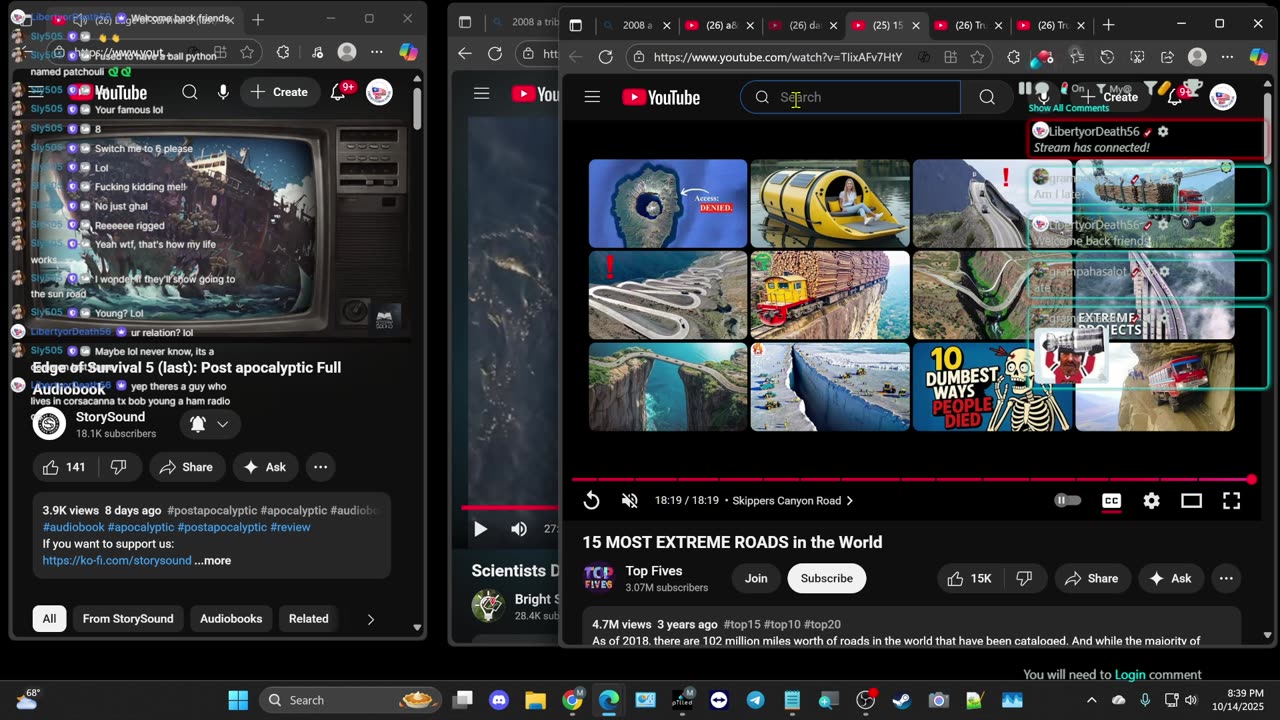
Task: Share the Edge of Survival audiobook
Action: (187, 467)
